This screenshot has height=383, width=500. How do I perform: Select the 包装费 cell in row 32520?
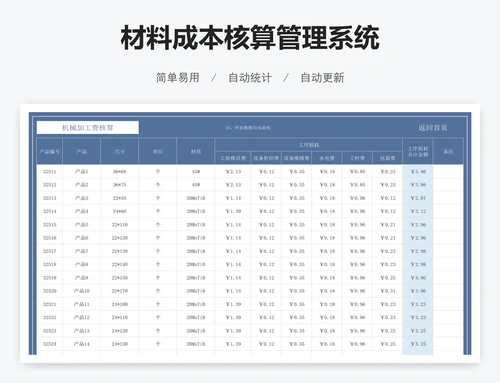click(x=388, y=291)
